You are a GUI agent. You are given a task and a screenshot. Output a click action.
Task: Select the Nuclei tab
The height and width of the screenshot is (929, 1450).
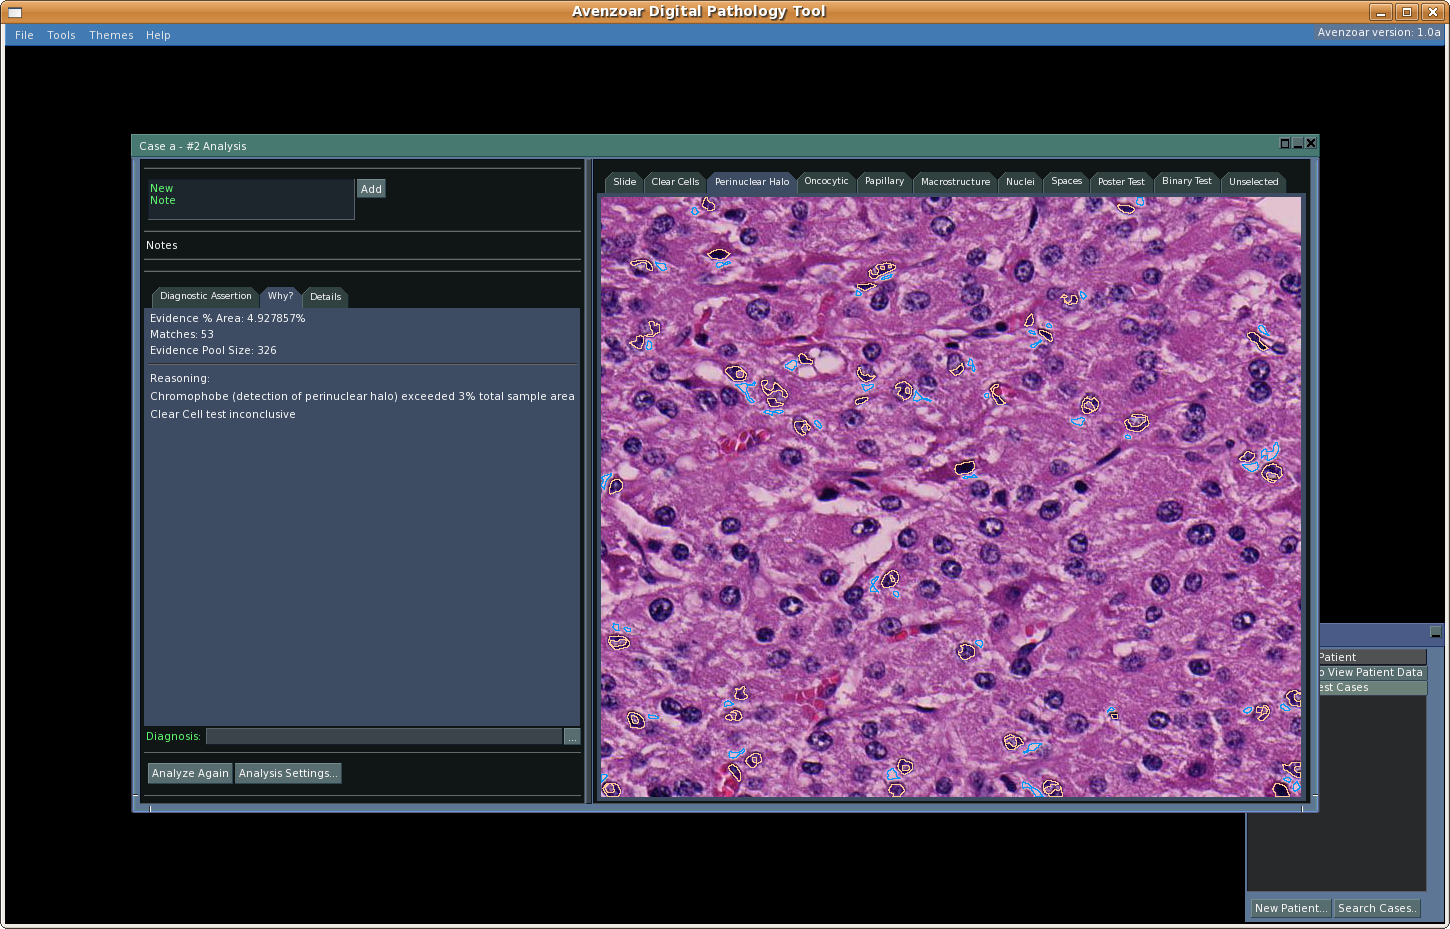click(x=1020, y=182)
